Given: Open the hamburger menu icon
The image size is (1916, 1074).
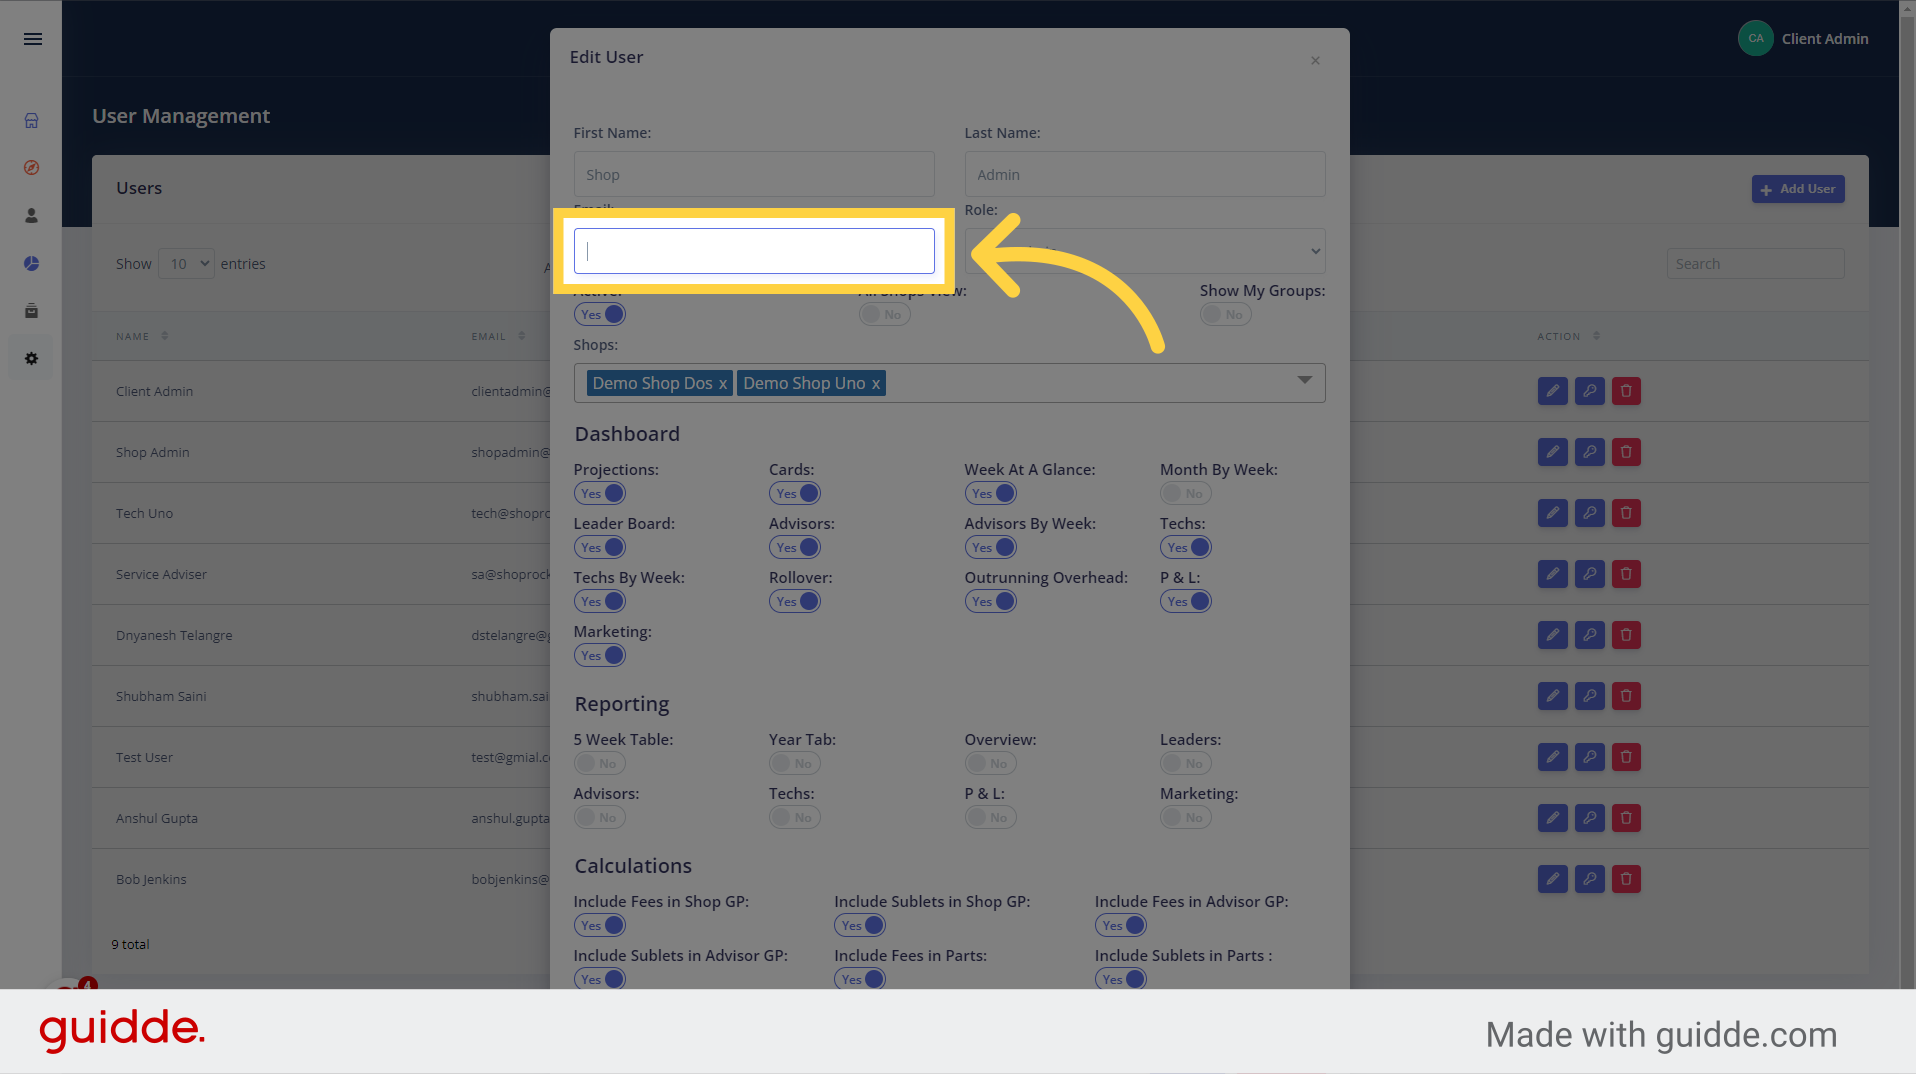Looking at the screenshot, I should (x=33, y=39).
